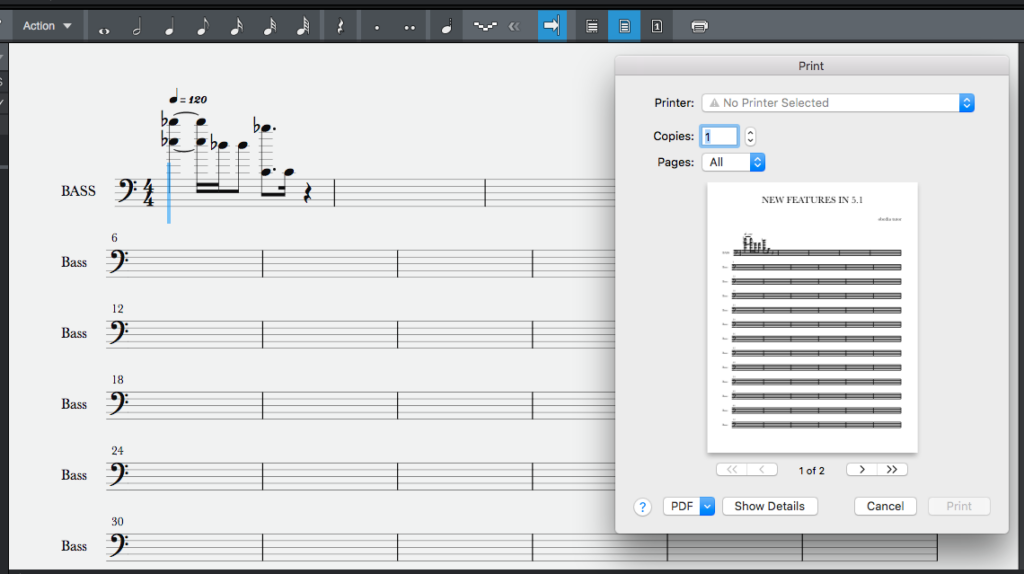Screen dimensions: 1024x574
Task: Click the BASS staff label
Action: pyautogui.click(x=78, y=191)
